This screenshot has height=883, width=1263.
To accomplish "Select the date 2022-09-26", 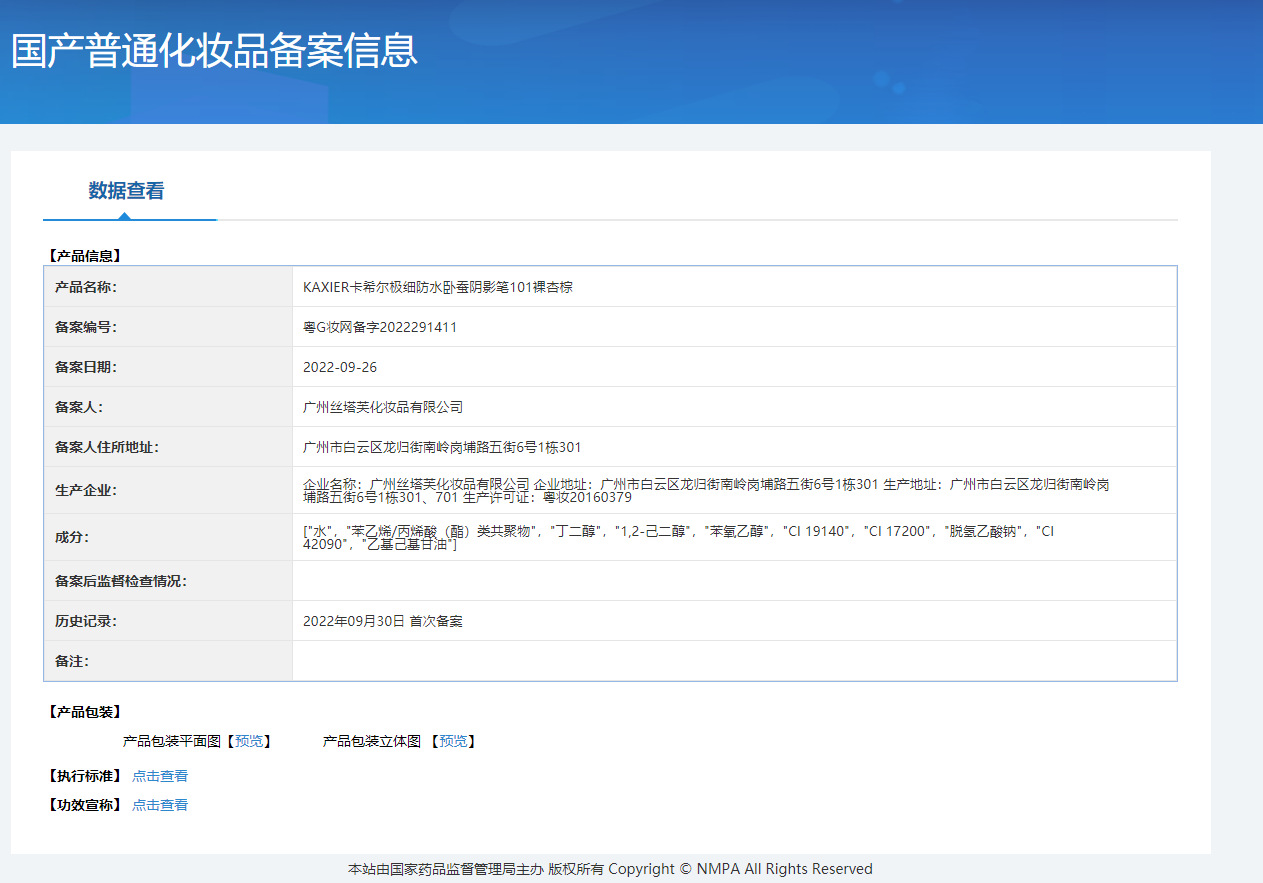I will pos(340,367).
